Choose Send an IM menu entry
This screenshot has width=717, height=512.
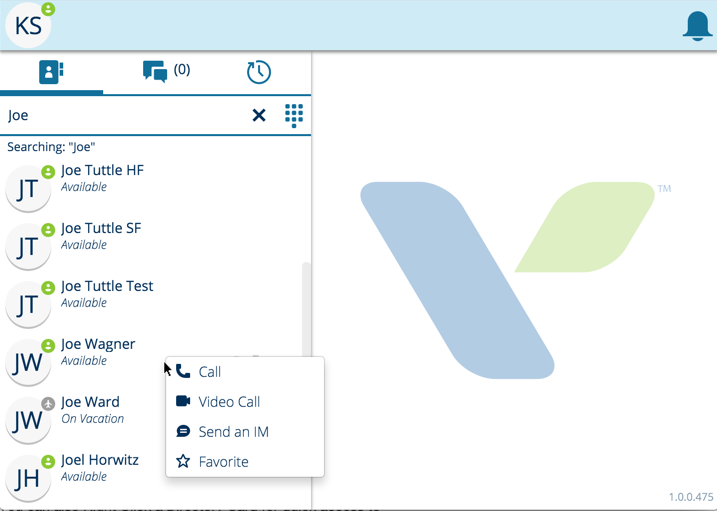pos(245,432)
